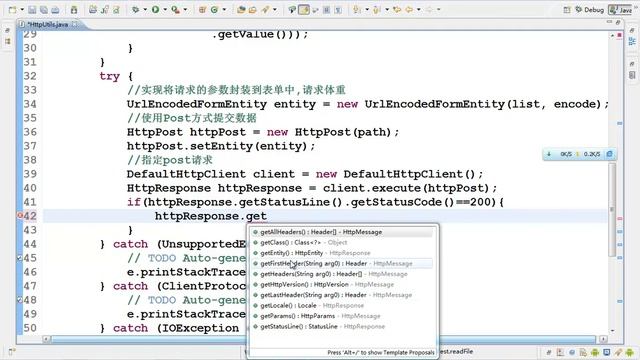Click the New file toolbar icon

coord(13,9)
